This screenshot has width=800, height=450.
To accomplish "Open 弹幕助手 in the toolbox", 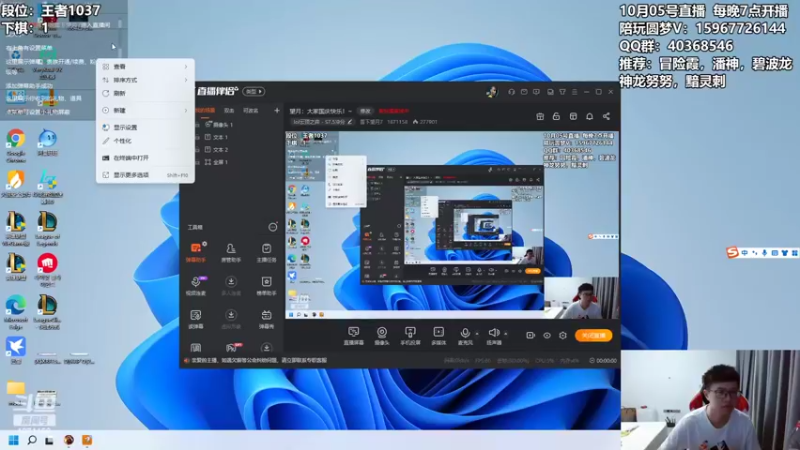I will click(x=195, y=252).
